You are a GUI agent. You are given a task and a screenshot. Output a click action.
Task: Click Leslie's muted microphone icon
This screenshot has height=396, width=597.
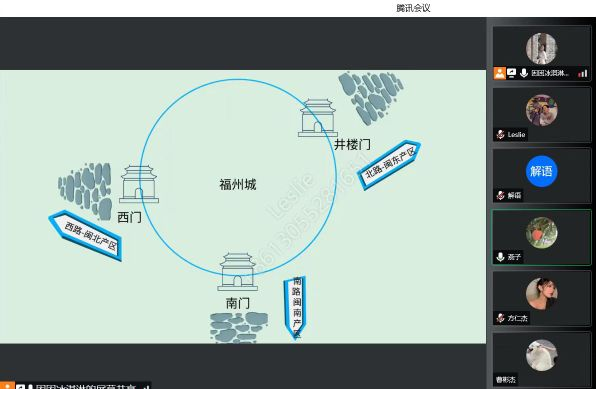point(501,134)
